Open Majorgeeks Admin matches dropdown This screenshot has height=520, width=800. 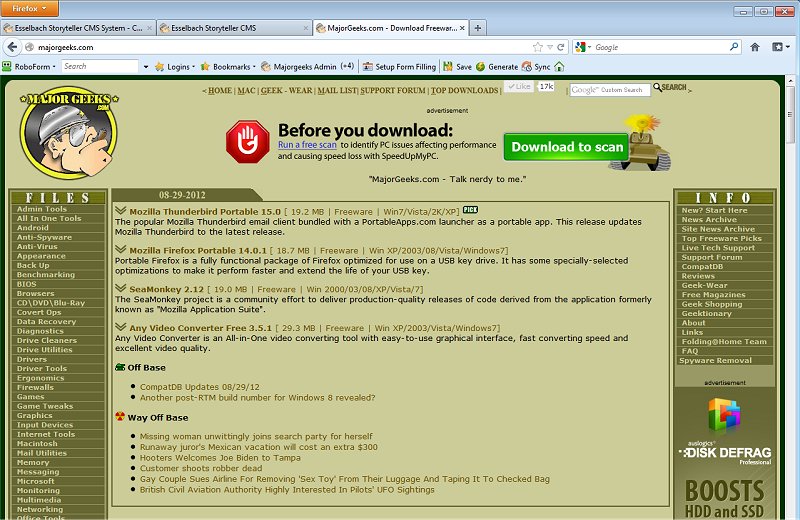pos(347,66)
